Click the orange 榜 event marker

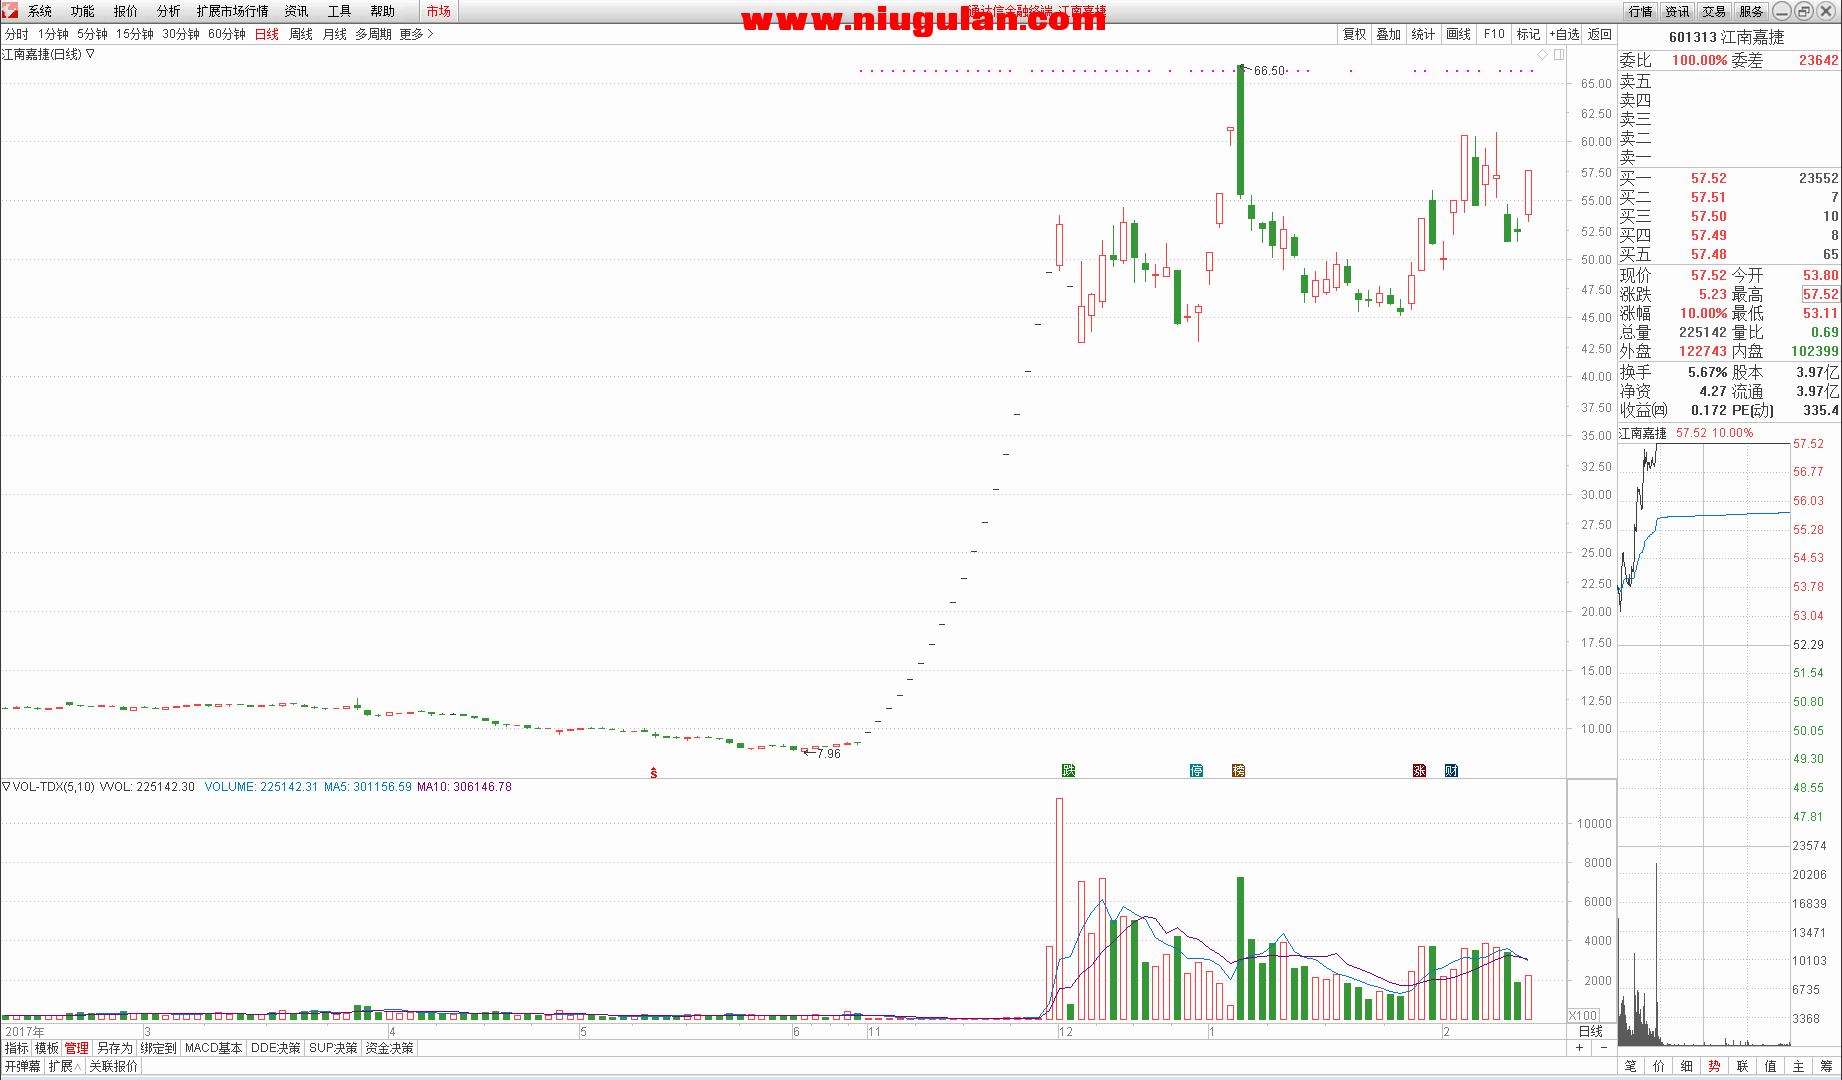point(1239,770)
